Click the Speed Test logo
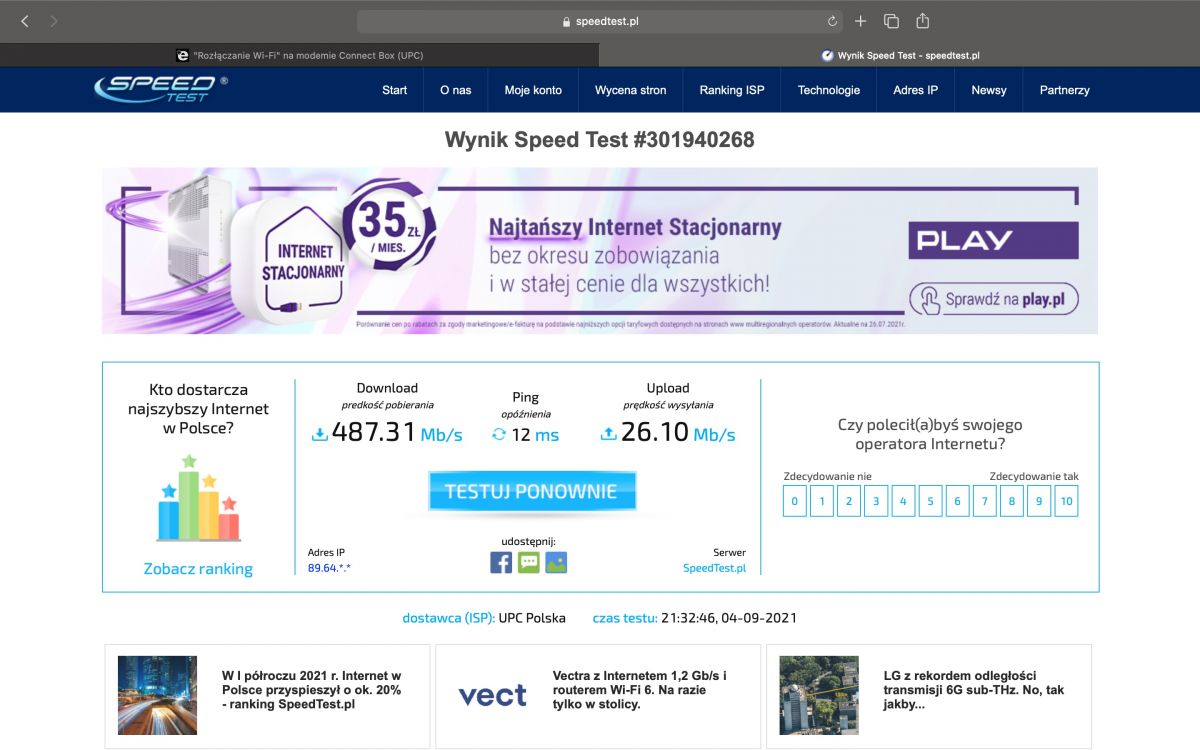The height and width of the screenshot is (750, 1200). [x=161, y=89]
